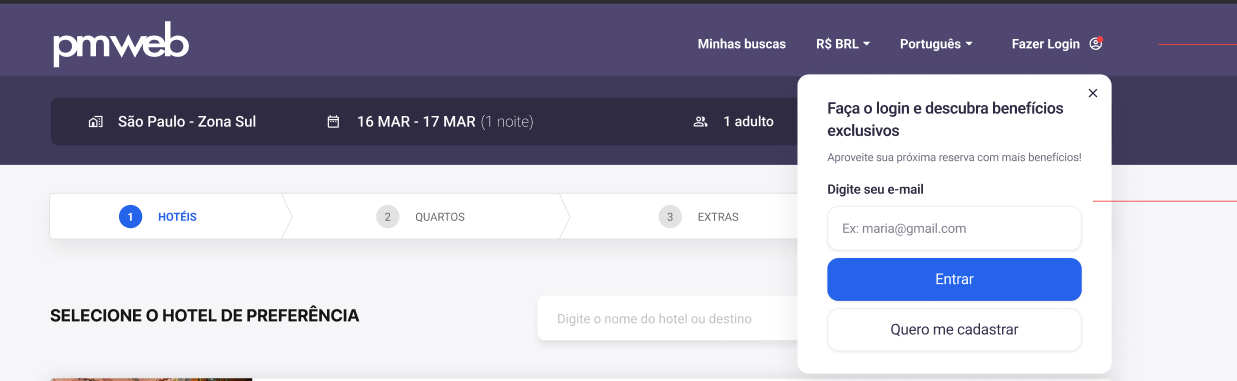The height and width of the screenshot is (381, 1237).
Task: Click the user profile icon beside Fazer Login
Action: pyautogui.click(x=1097, y=43)
